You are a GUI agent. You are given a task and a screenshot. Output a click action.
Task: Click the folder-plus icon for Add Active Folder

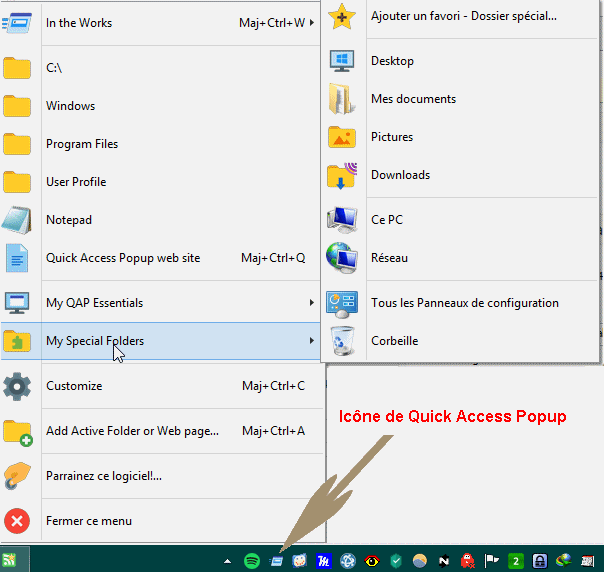(18, 433)
